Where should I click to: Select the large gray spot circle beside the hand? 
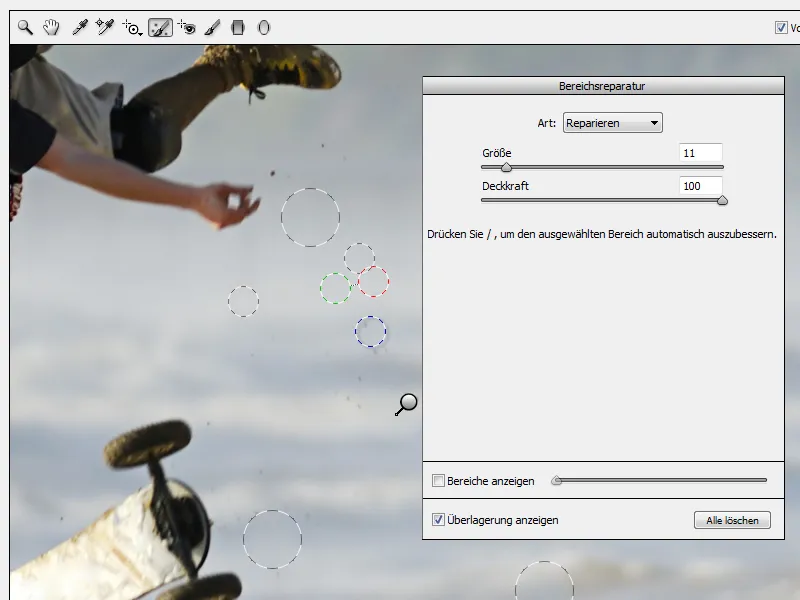coord(310,217)
